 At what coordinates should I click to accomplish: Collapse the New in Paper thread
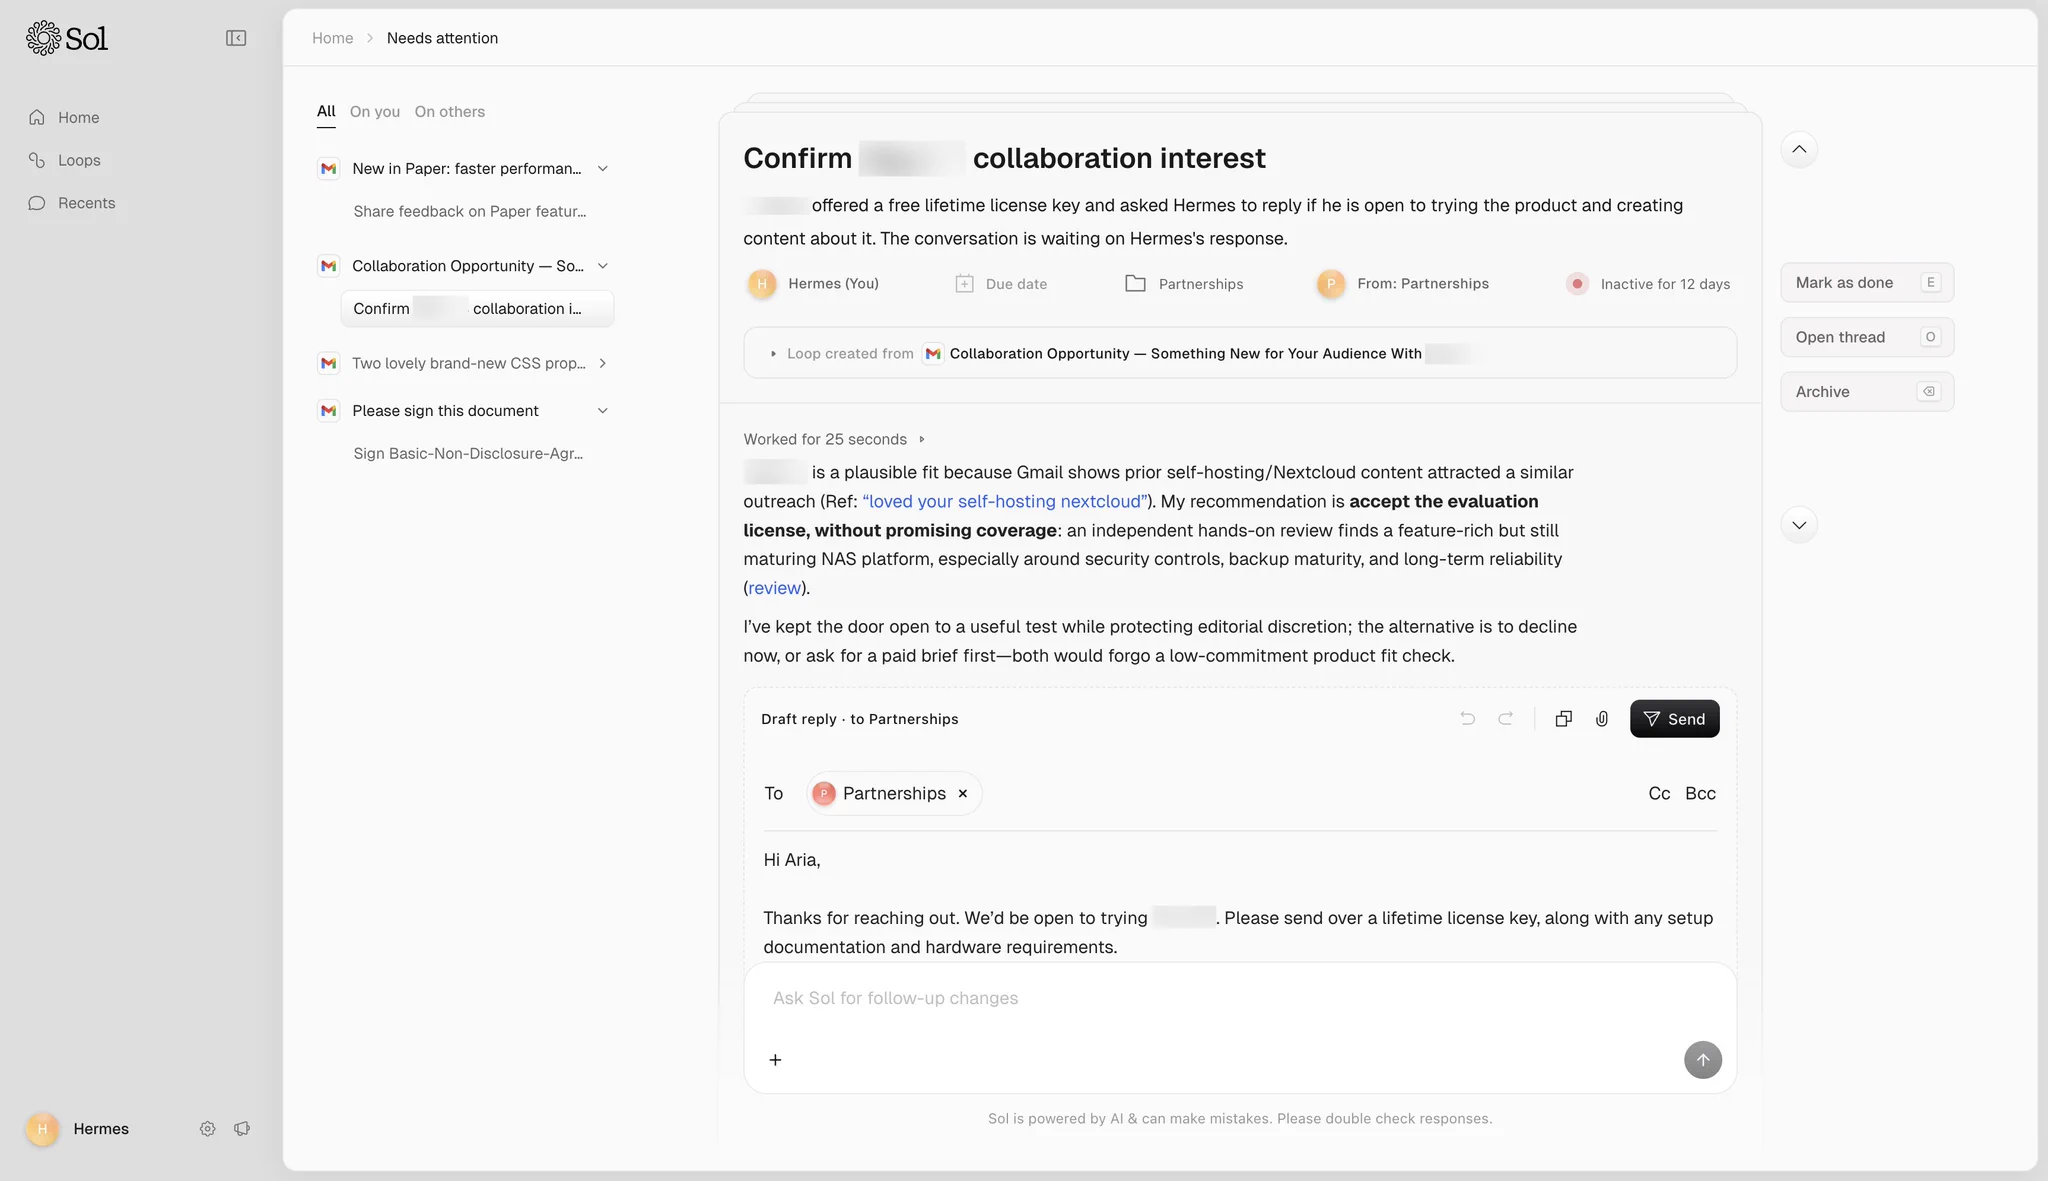coord(603,168)
